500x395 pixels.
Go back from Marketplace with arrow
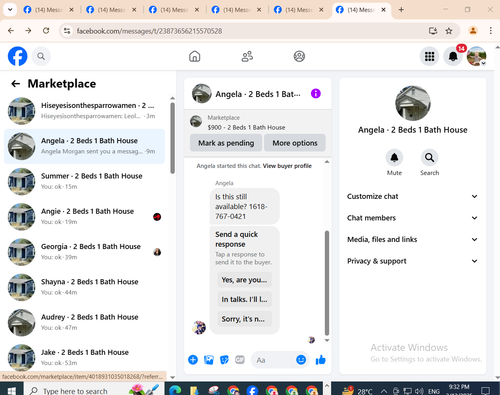coord(15,84)
